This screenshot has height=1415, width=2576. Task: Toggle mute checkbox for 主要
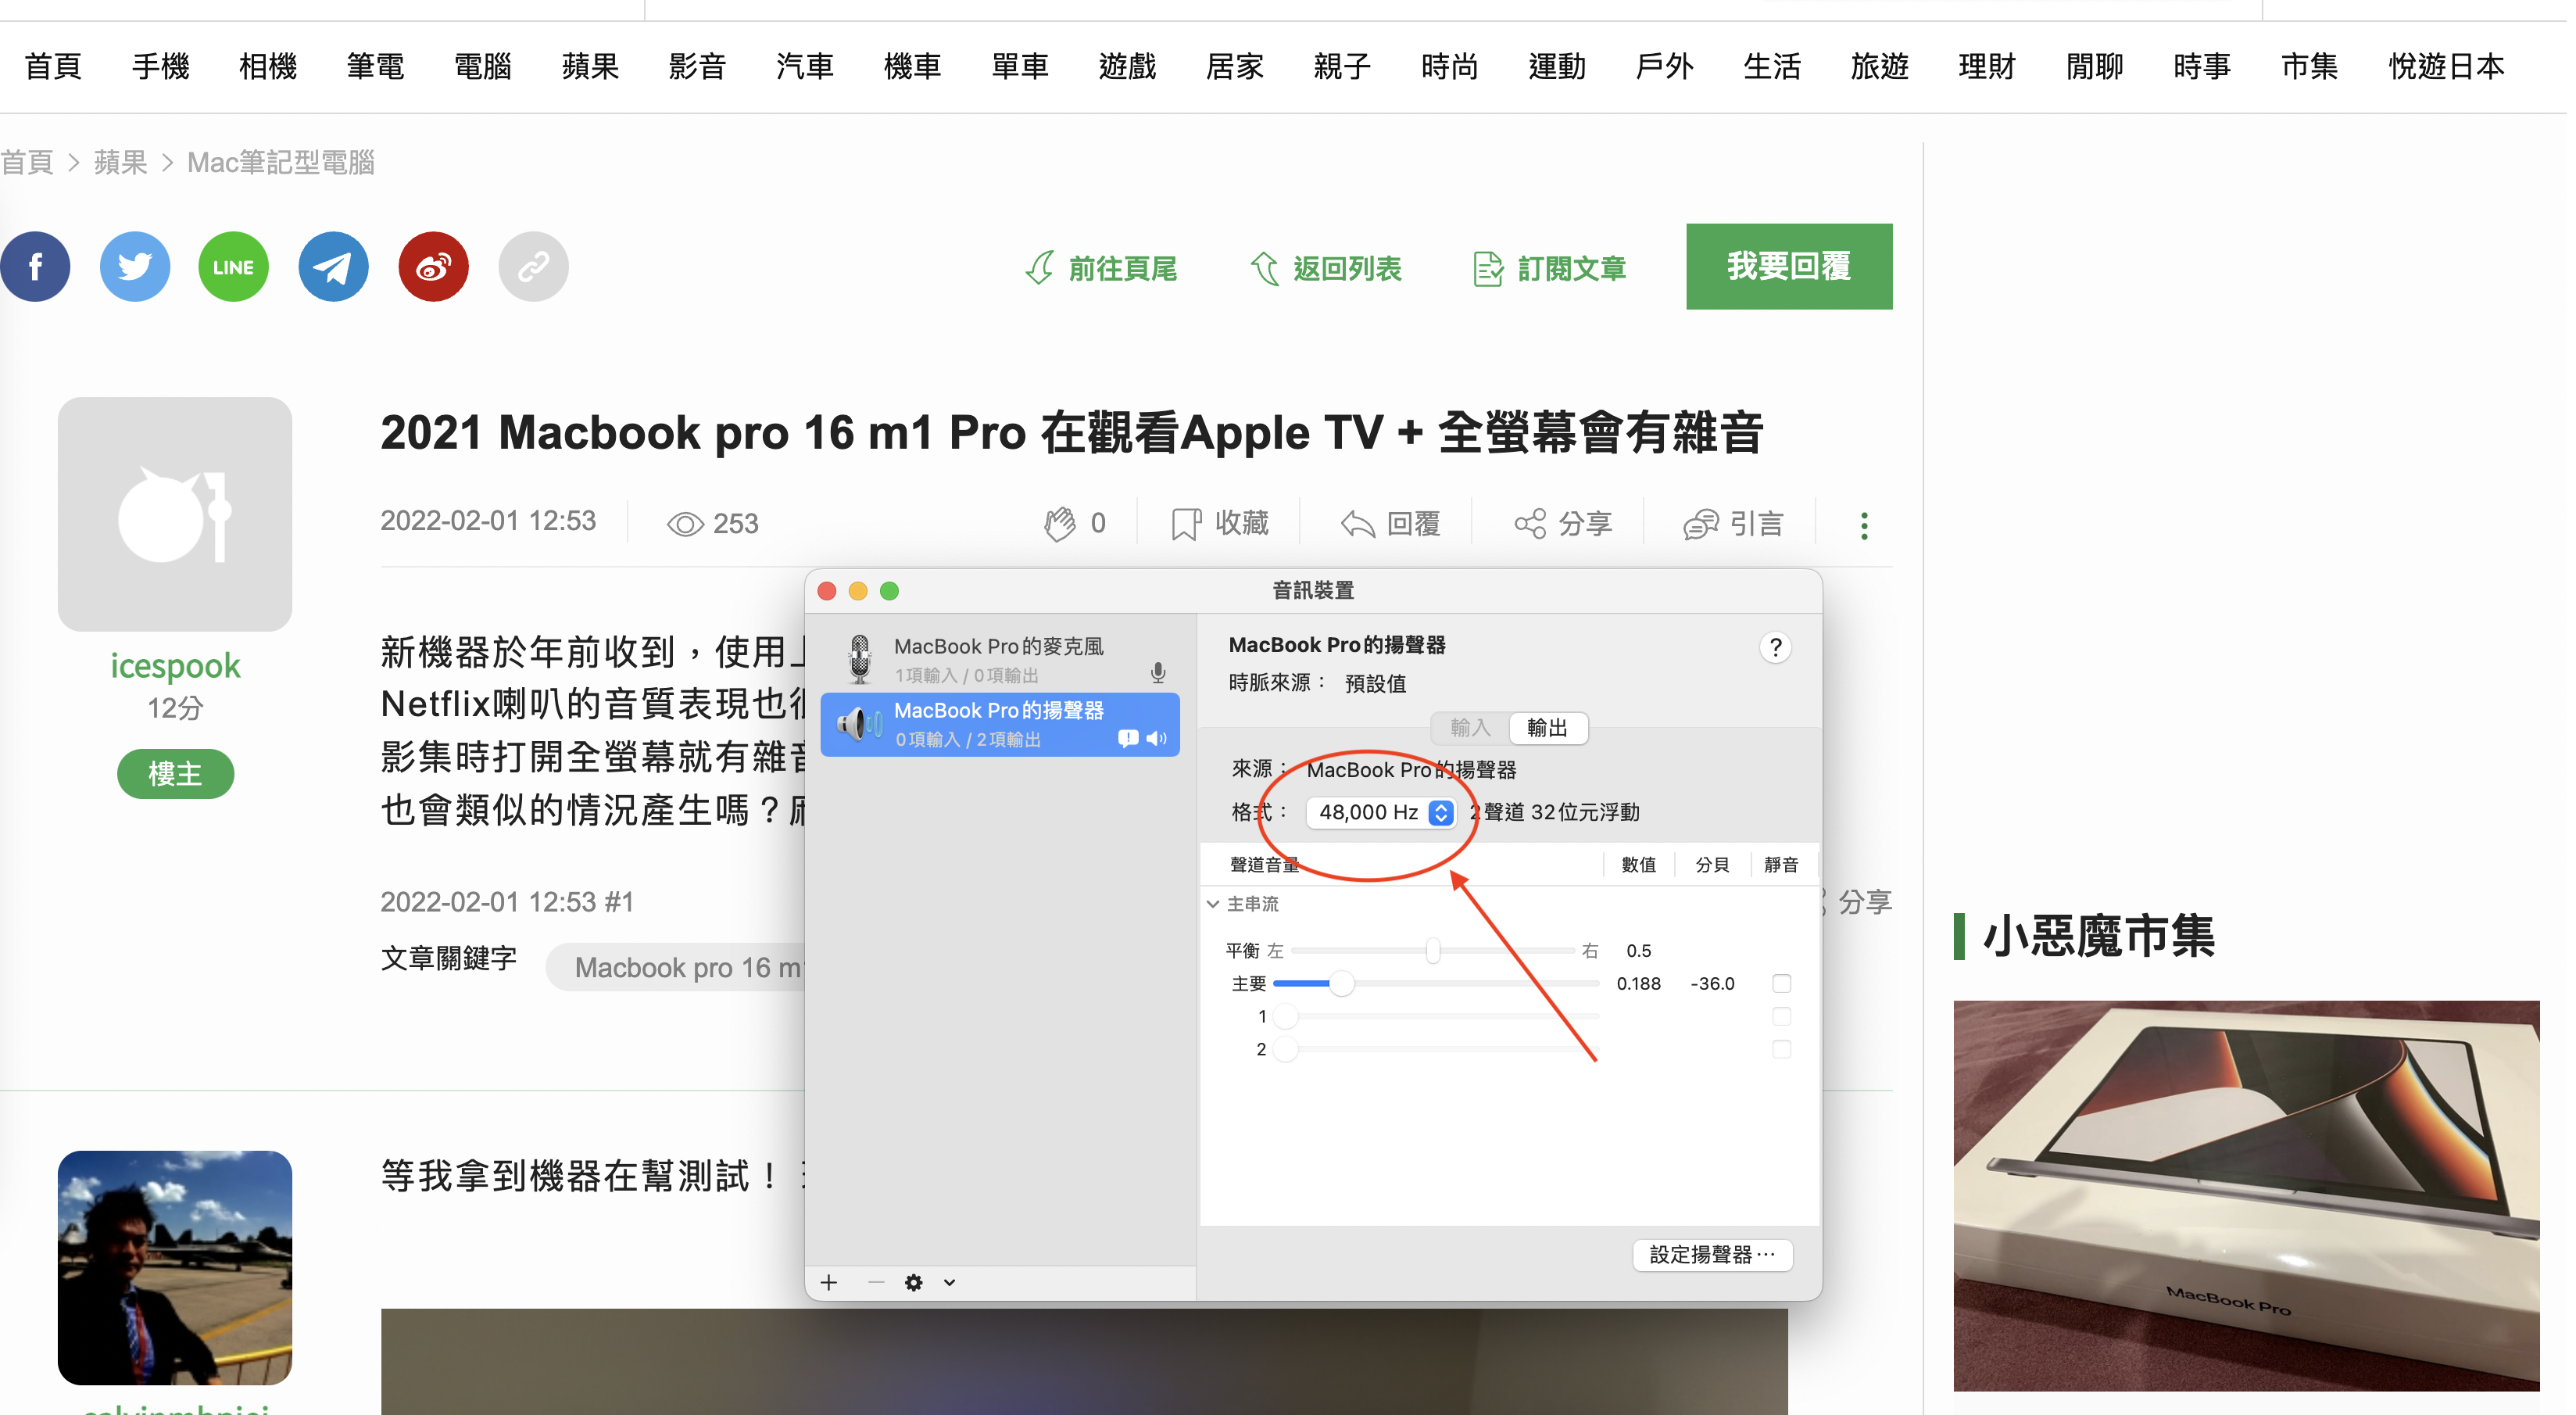pos(1782,983)
